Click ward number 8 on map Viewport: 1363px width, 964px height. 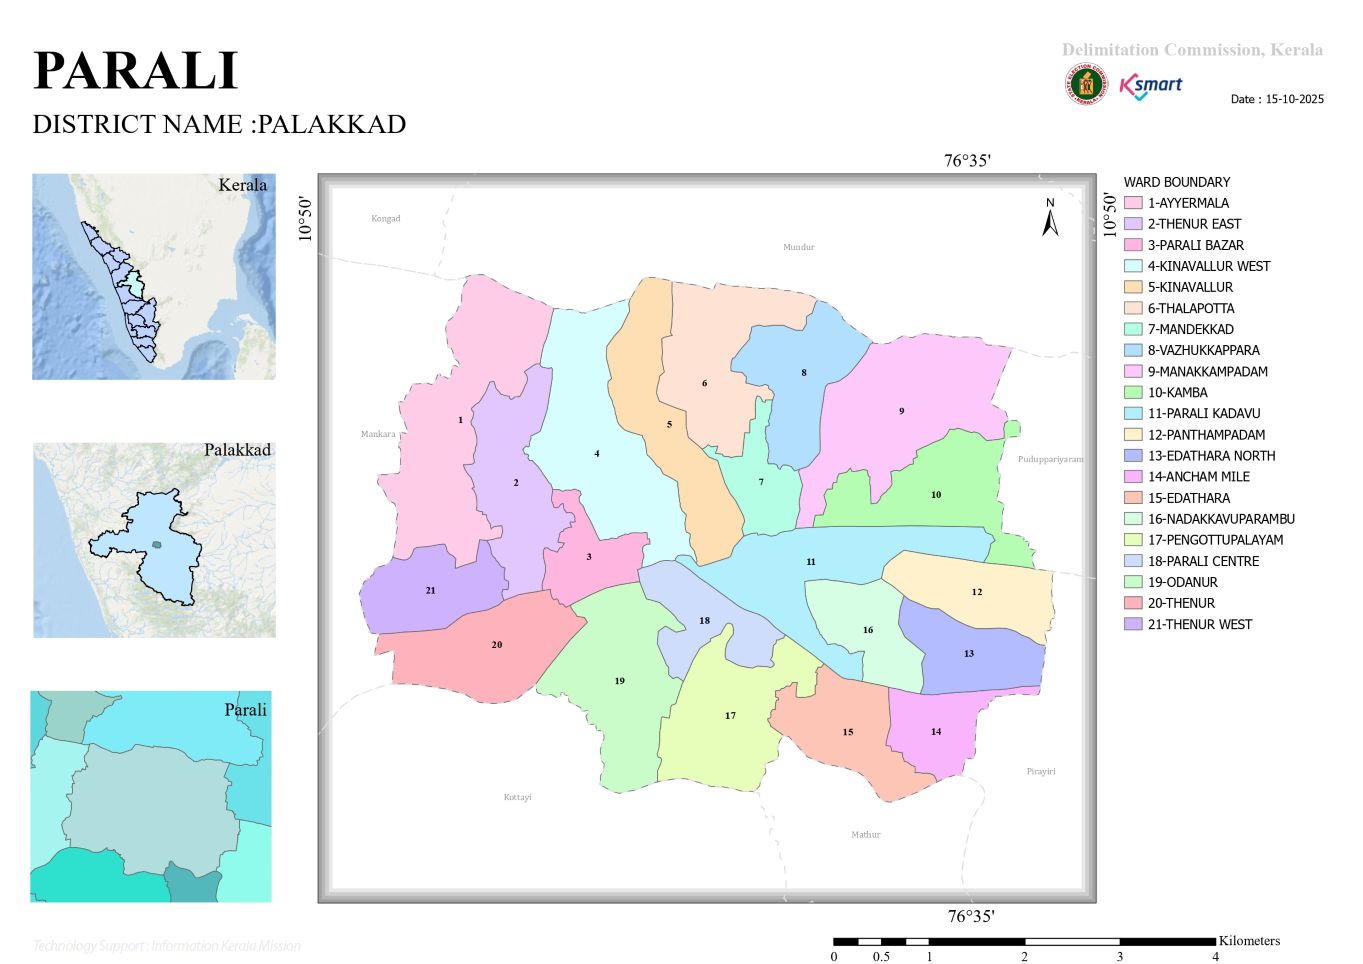click(804, 373)
